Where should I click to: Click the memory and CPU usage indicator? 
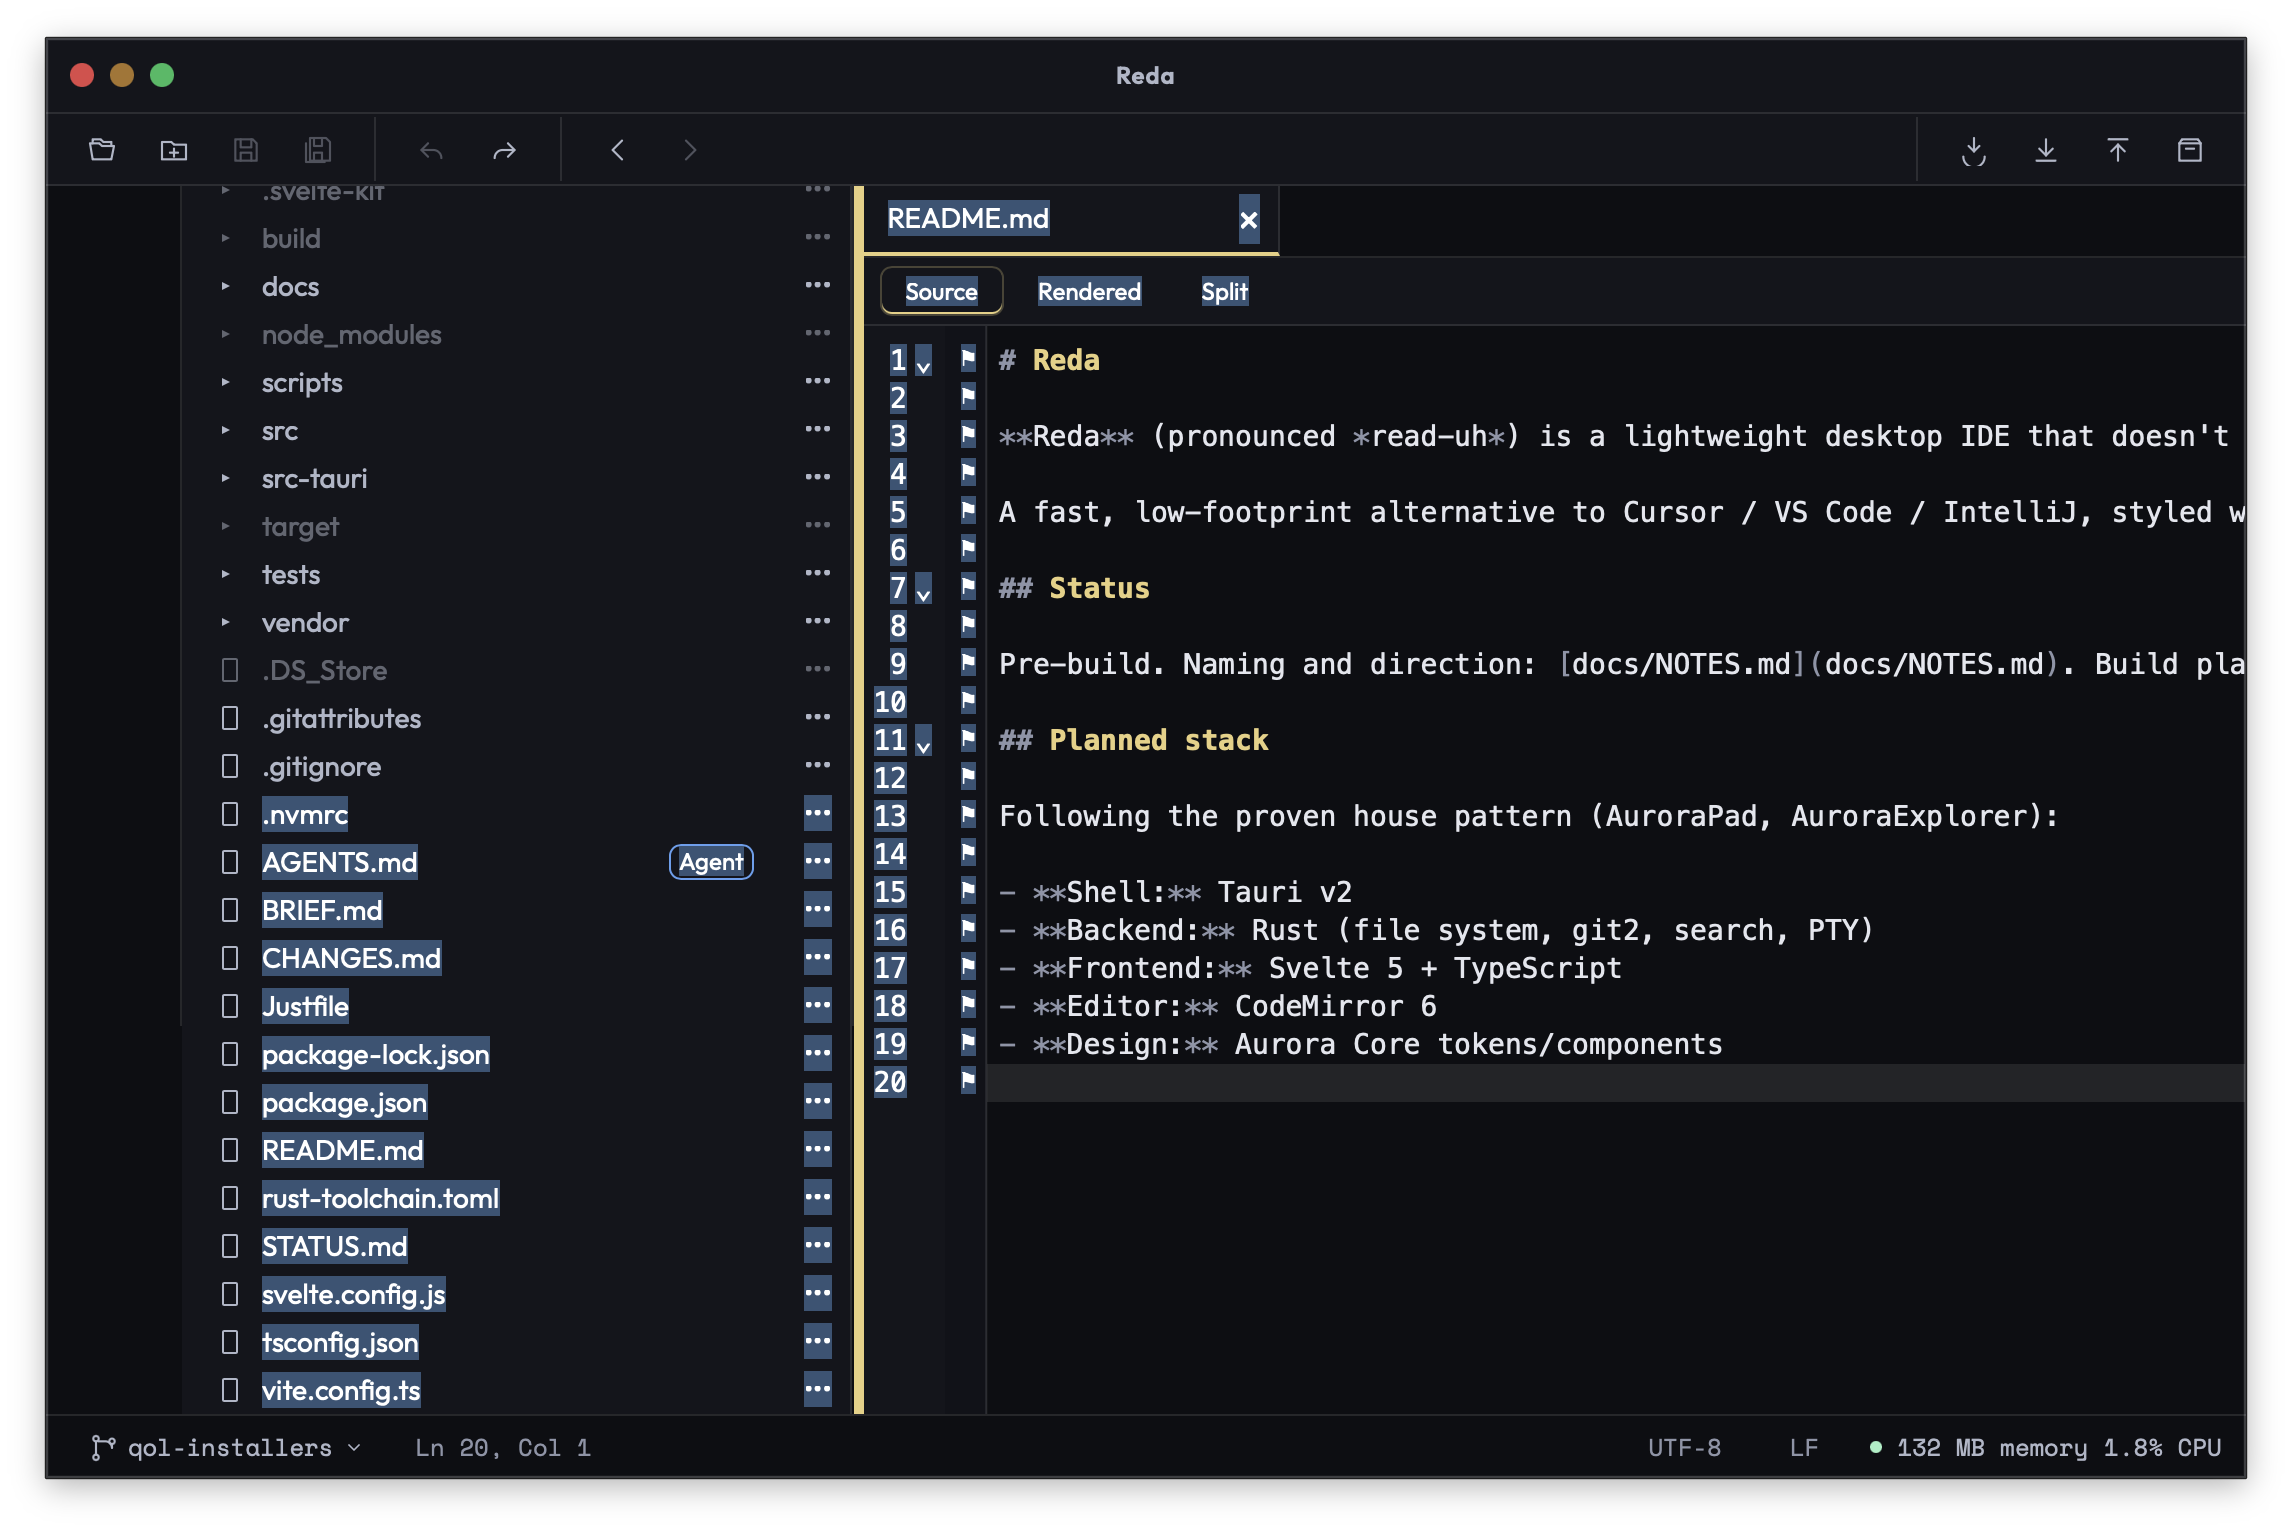[x=2046, y=1448]
